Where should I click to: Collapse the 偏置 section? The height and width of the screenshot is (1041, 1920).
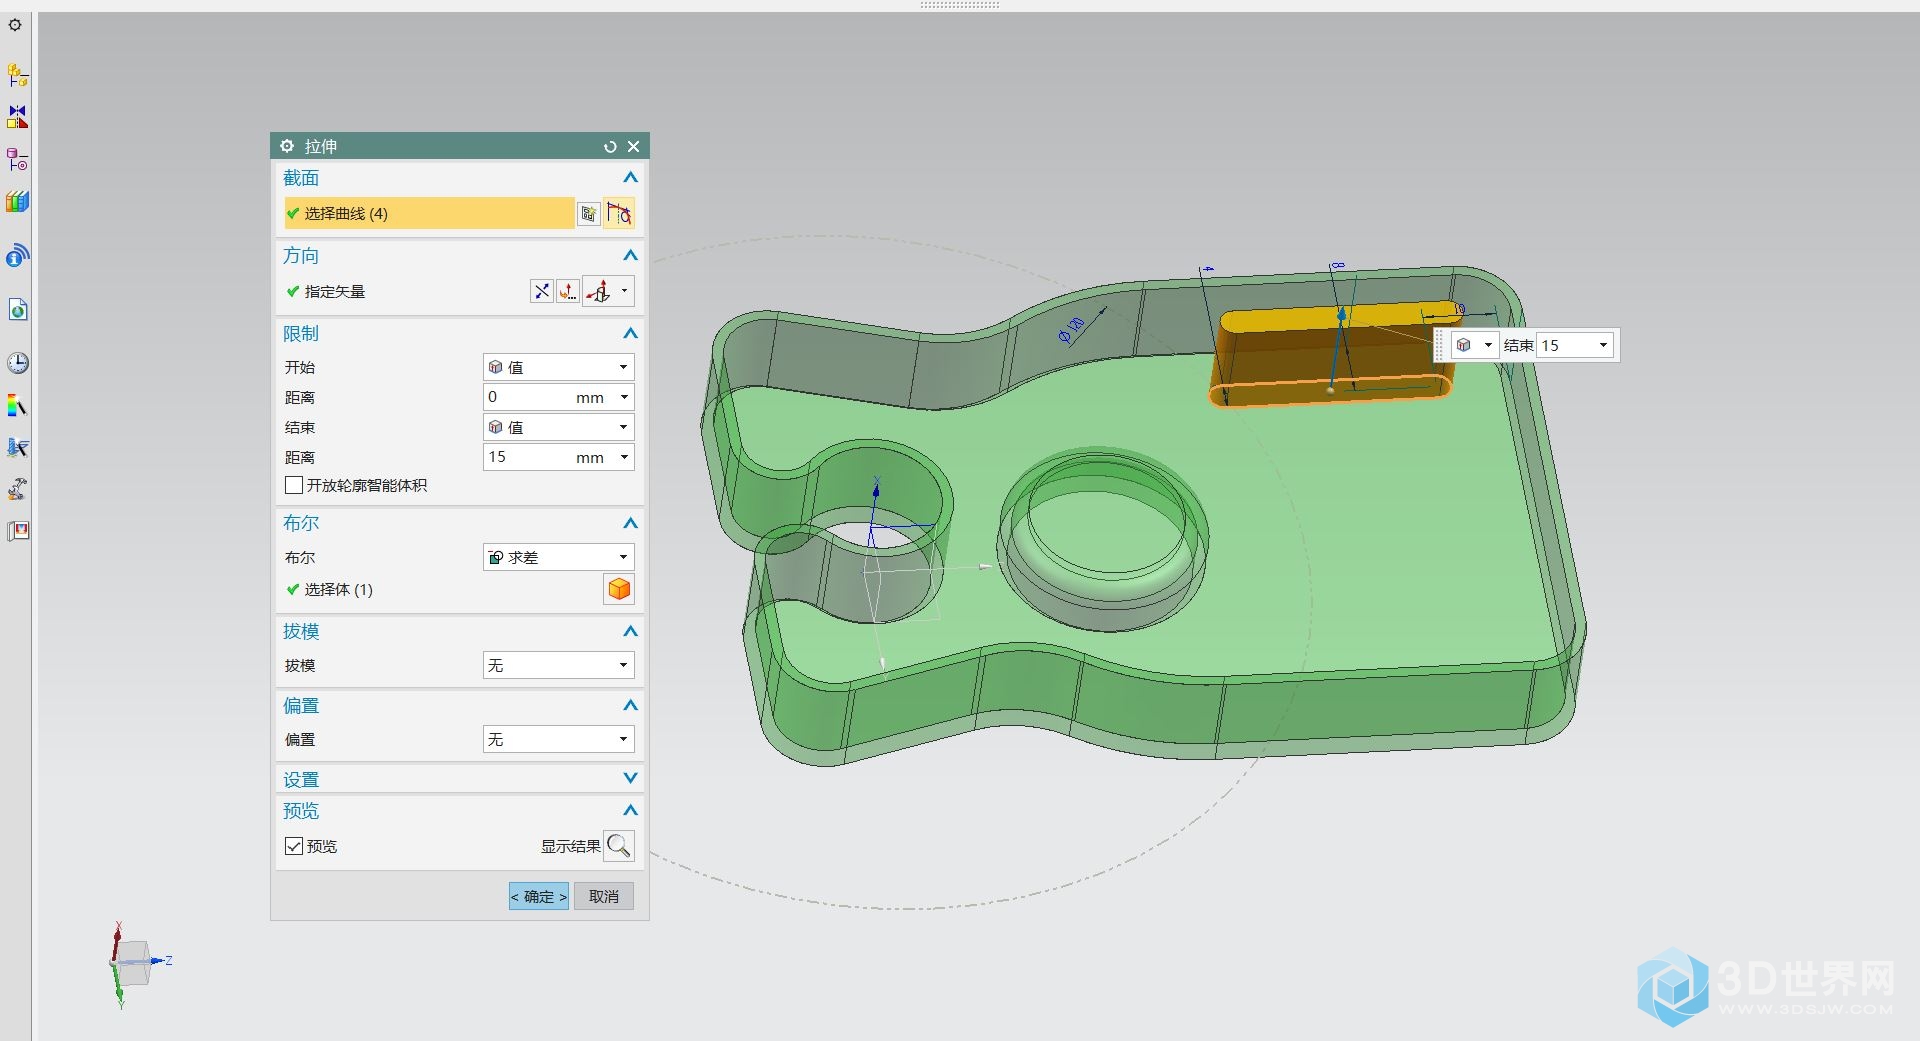(630, 705)
